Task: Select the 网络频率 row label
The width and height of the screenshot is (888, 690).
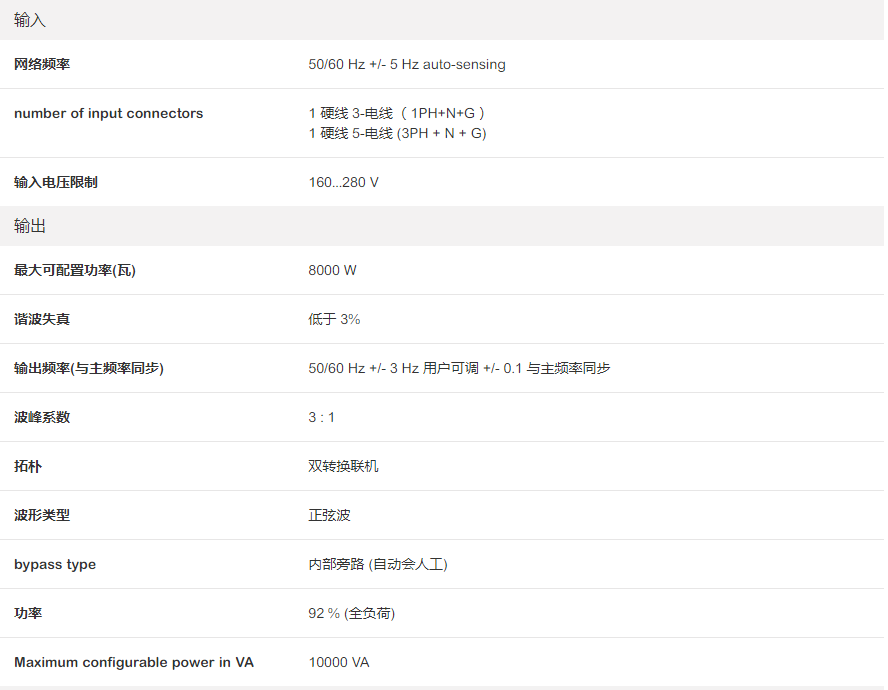Action: coord(42,65)
